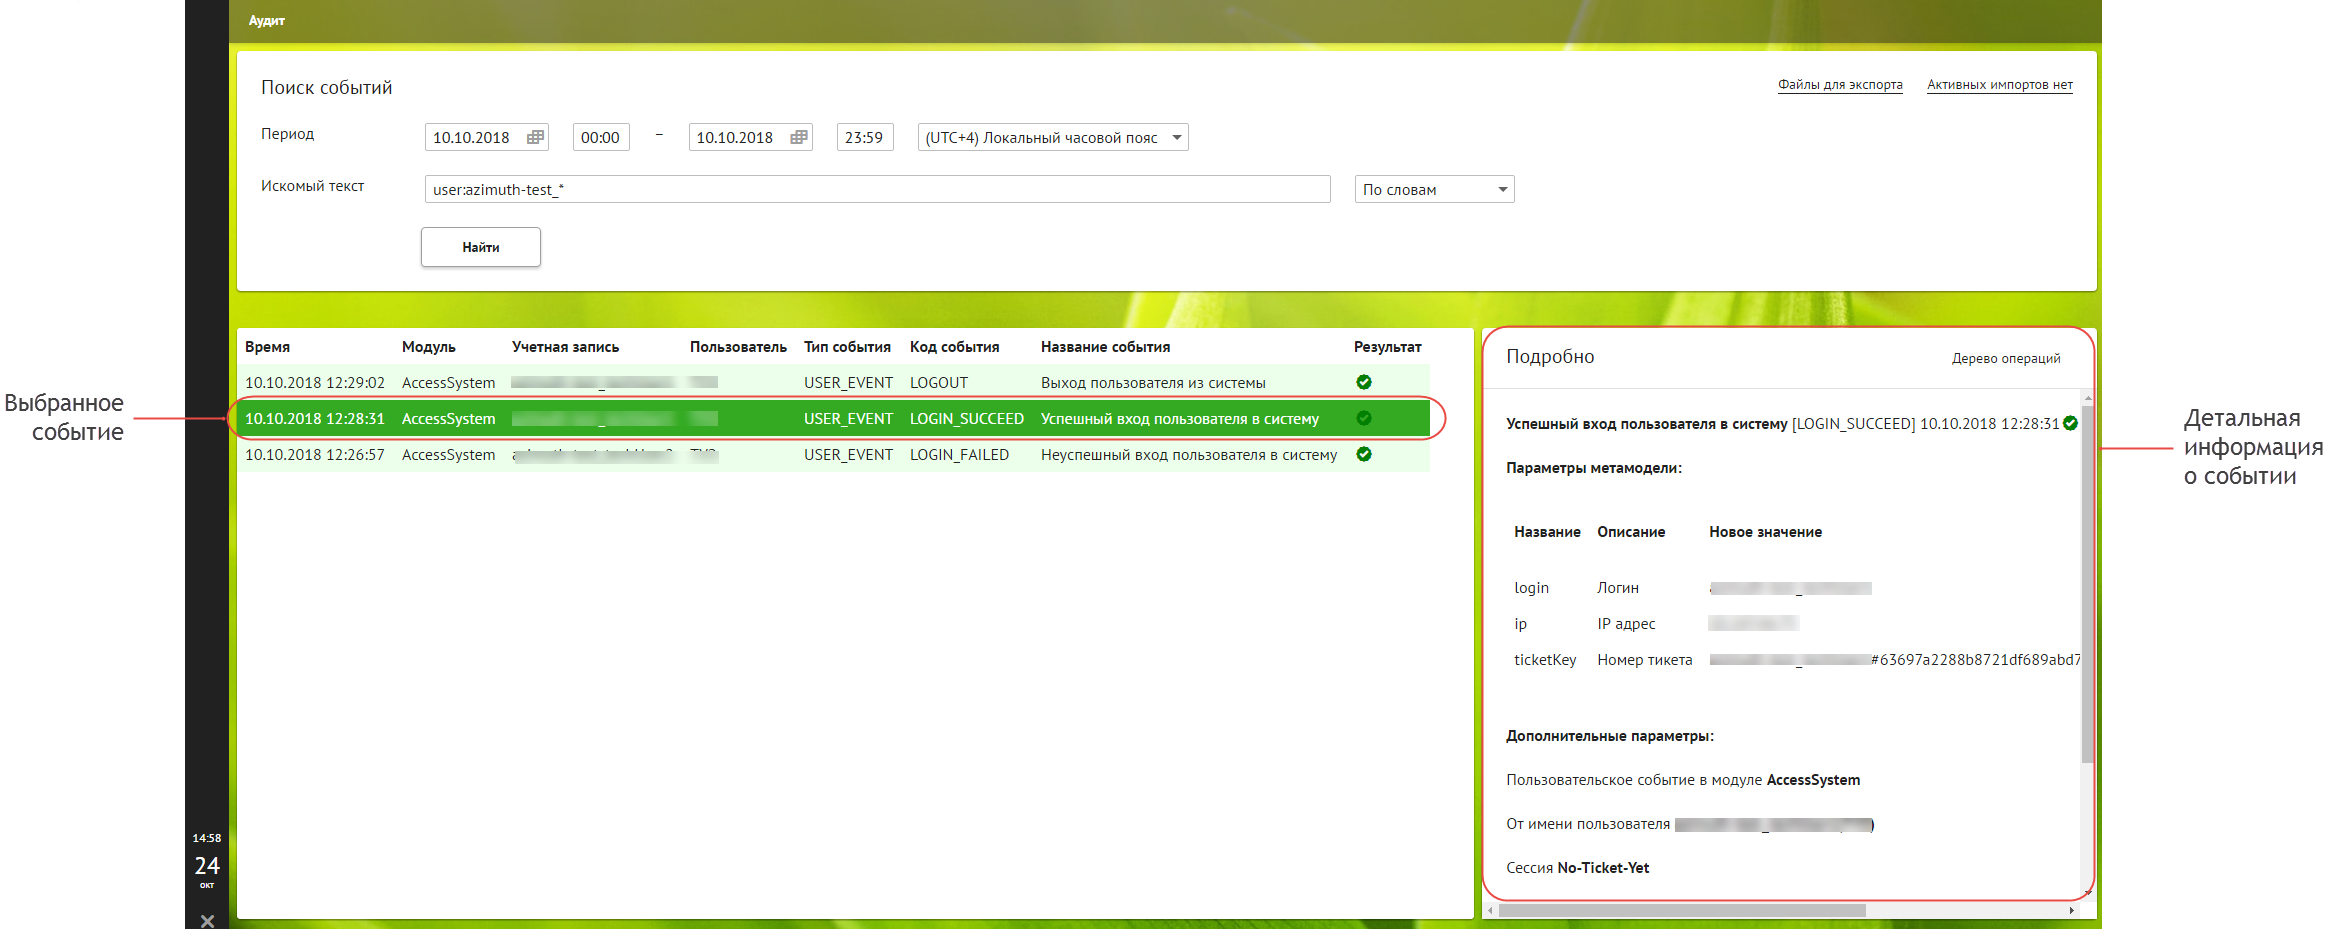Open the end date calendar picker icon

(798, 137)
